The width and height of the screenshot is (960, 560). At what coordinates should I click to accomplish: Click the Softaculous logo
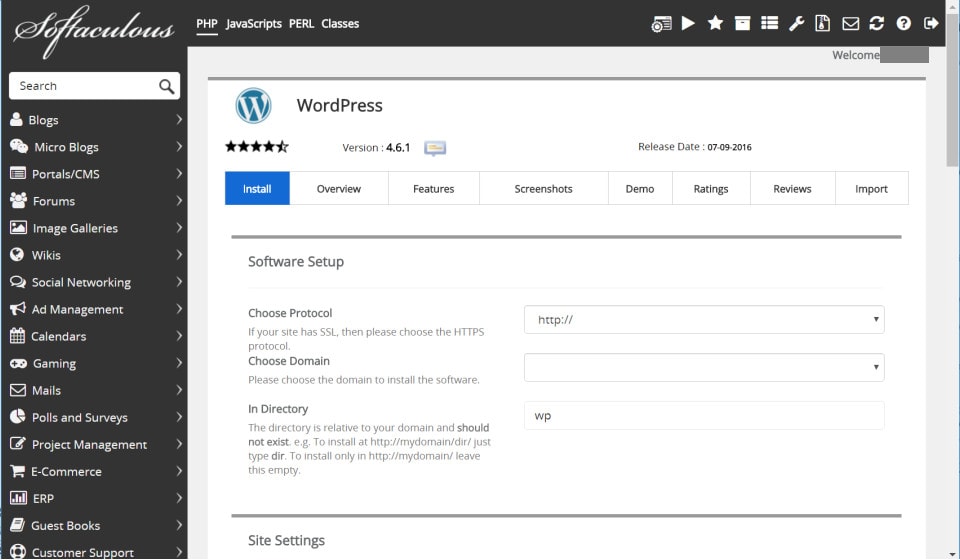[x=93, y=32]
